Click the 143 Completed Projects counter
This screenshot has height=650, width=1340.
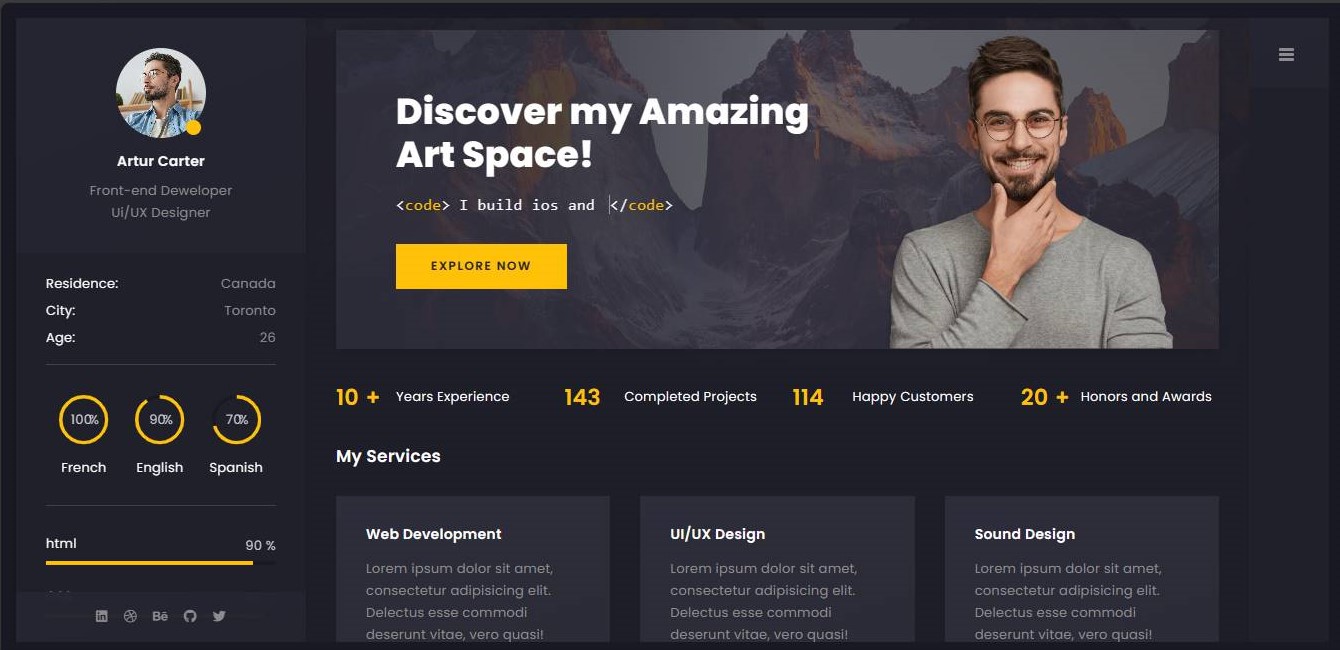tap(660, 397)
